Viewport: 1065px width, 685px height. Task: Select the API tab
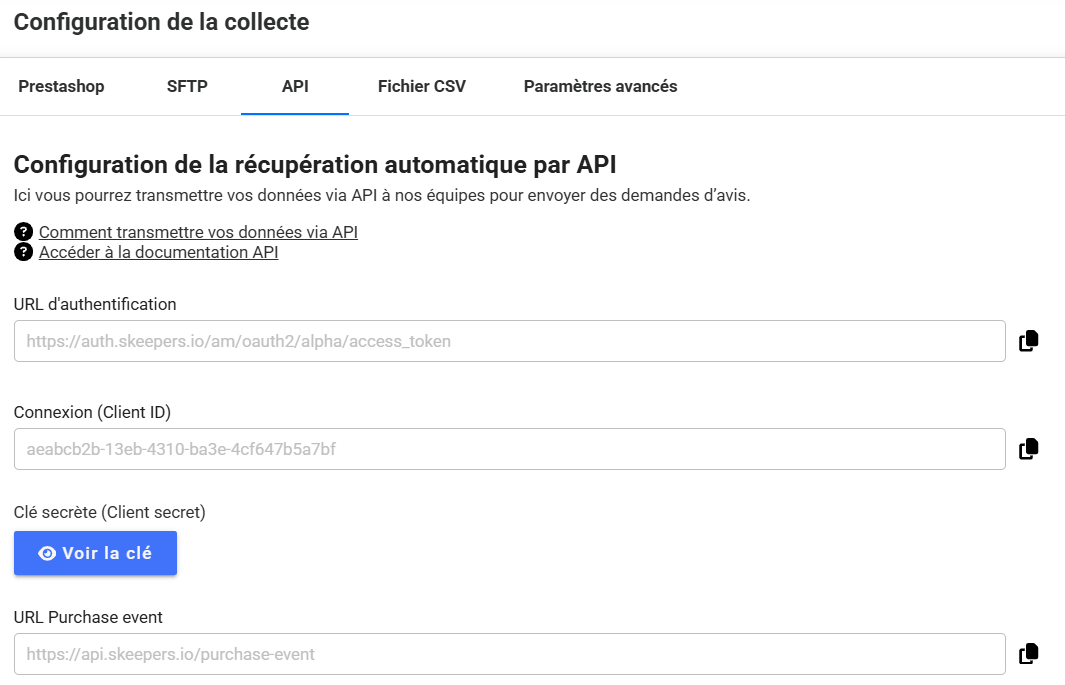(x=295, y=86)
